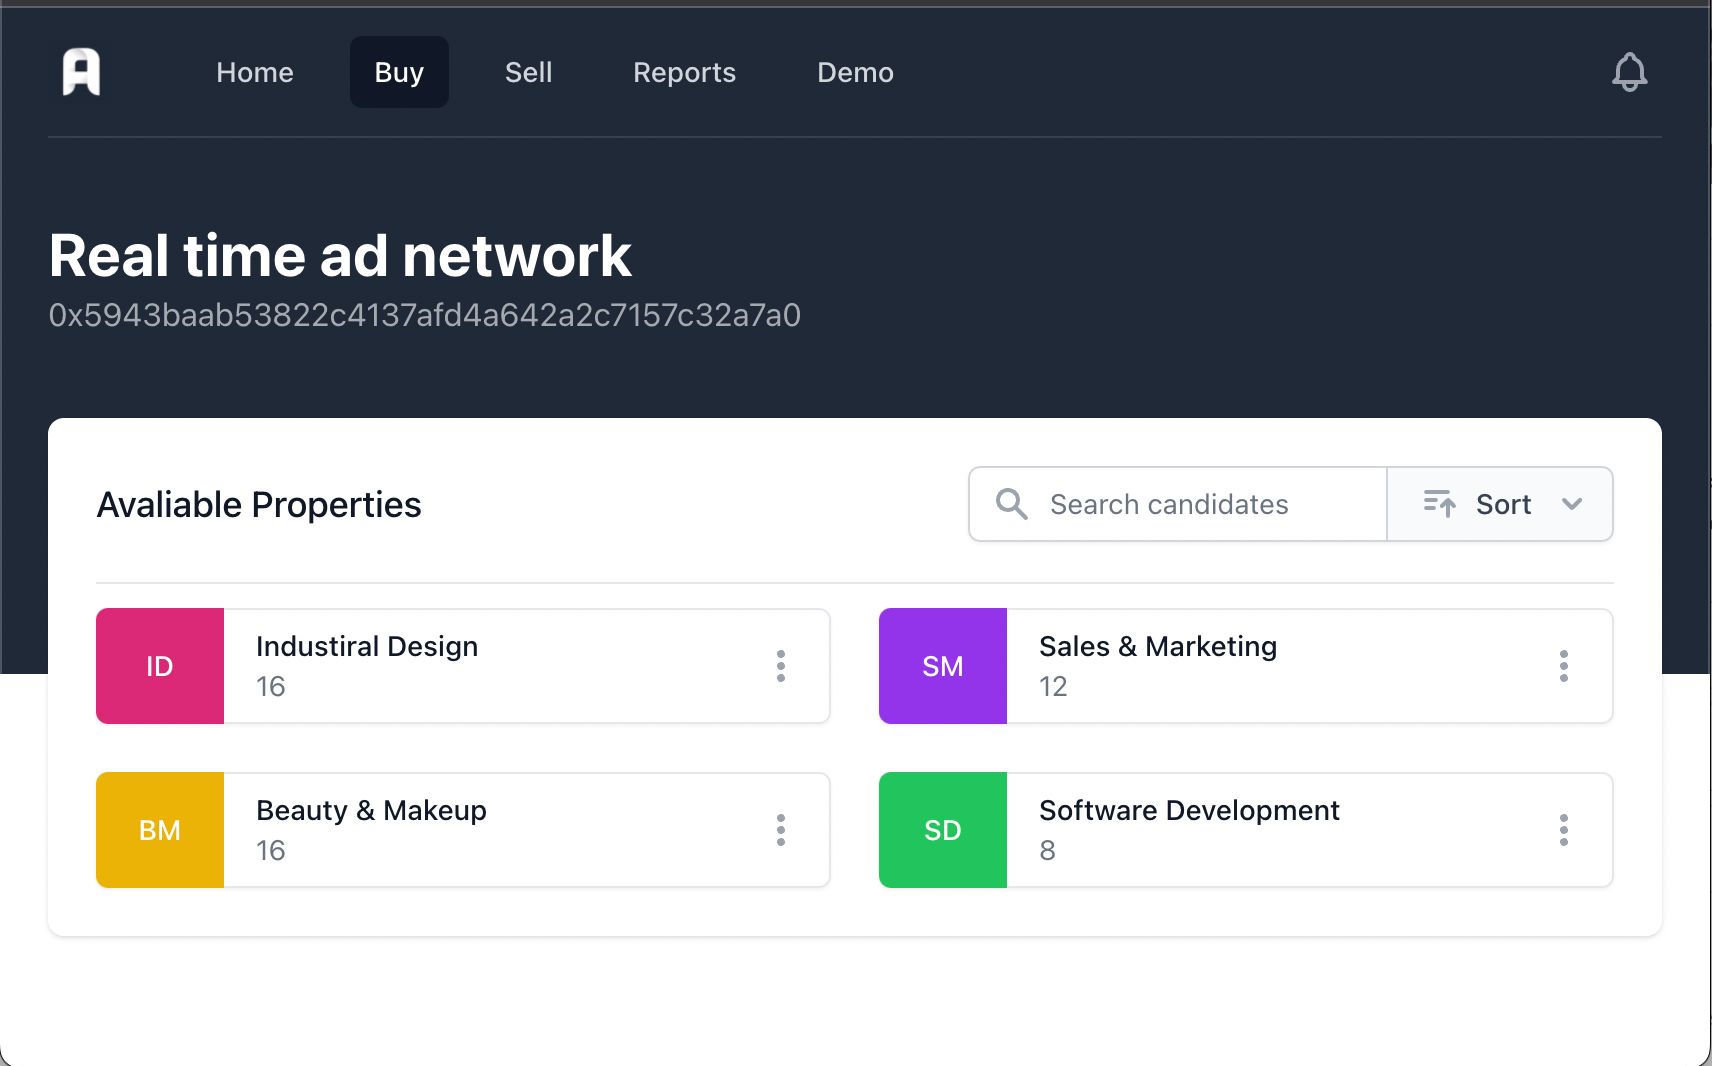Click the Sort button label
Screen dimensions: 1712x1066
pyautogui.click(x=1503, y=504)
